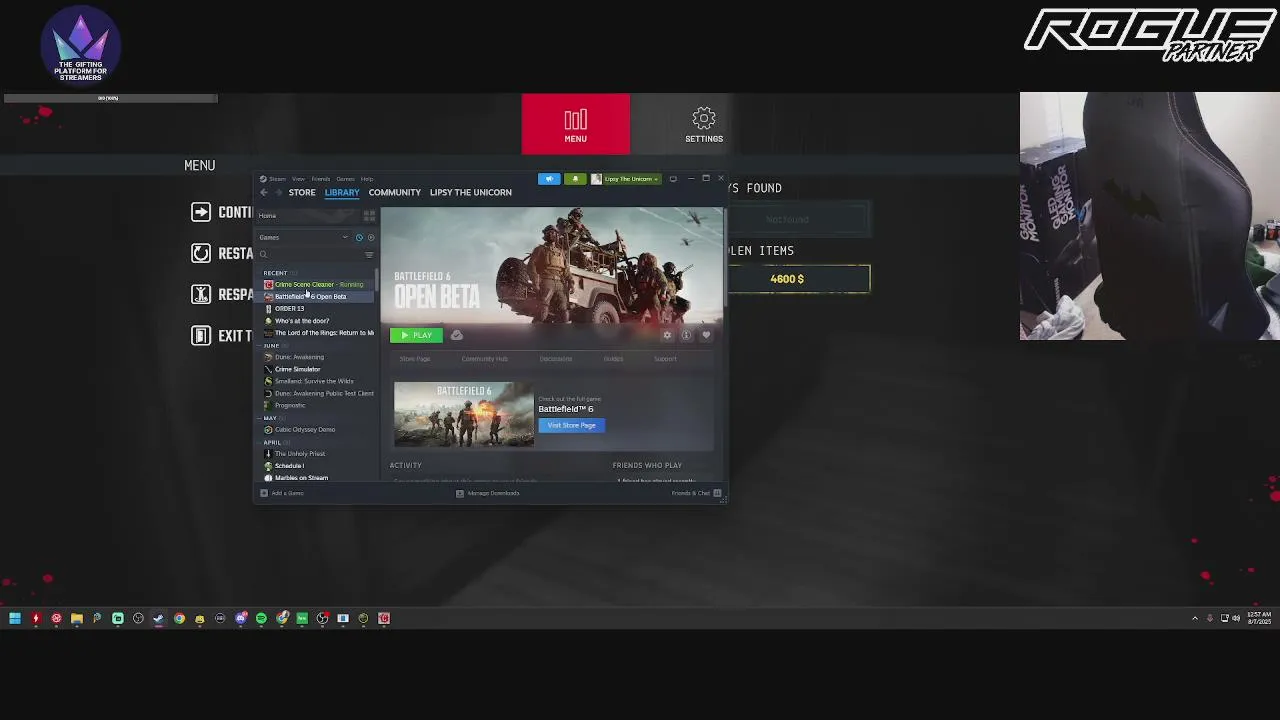Click the Windows Start button
The image size is (1280, 720).
[15, 618]
